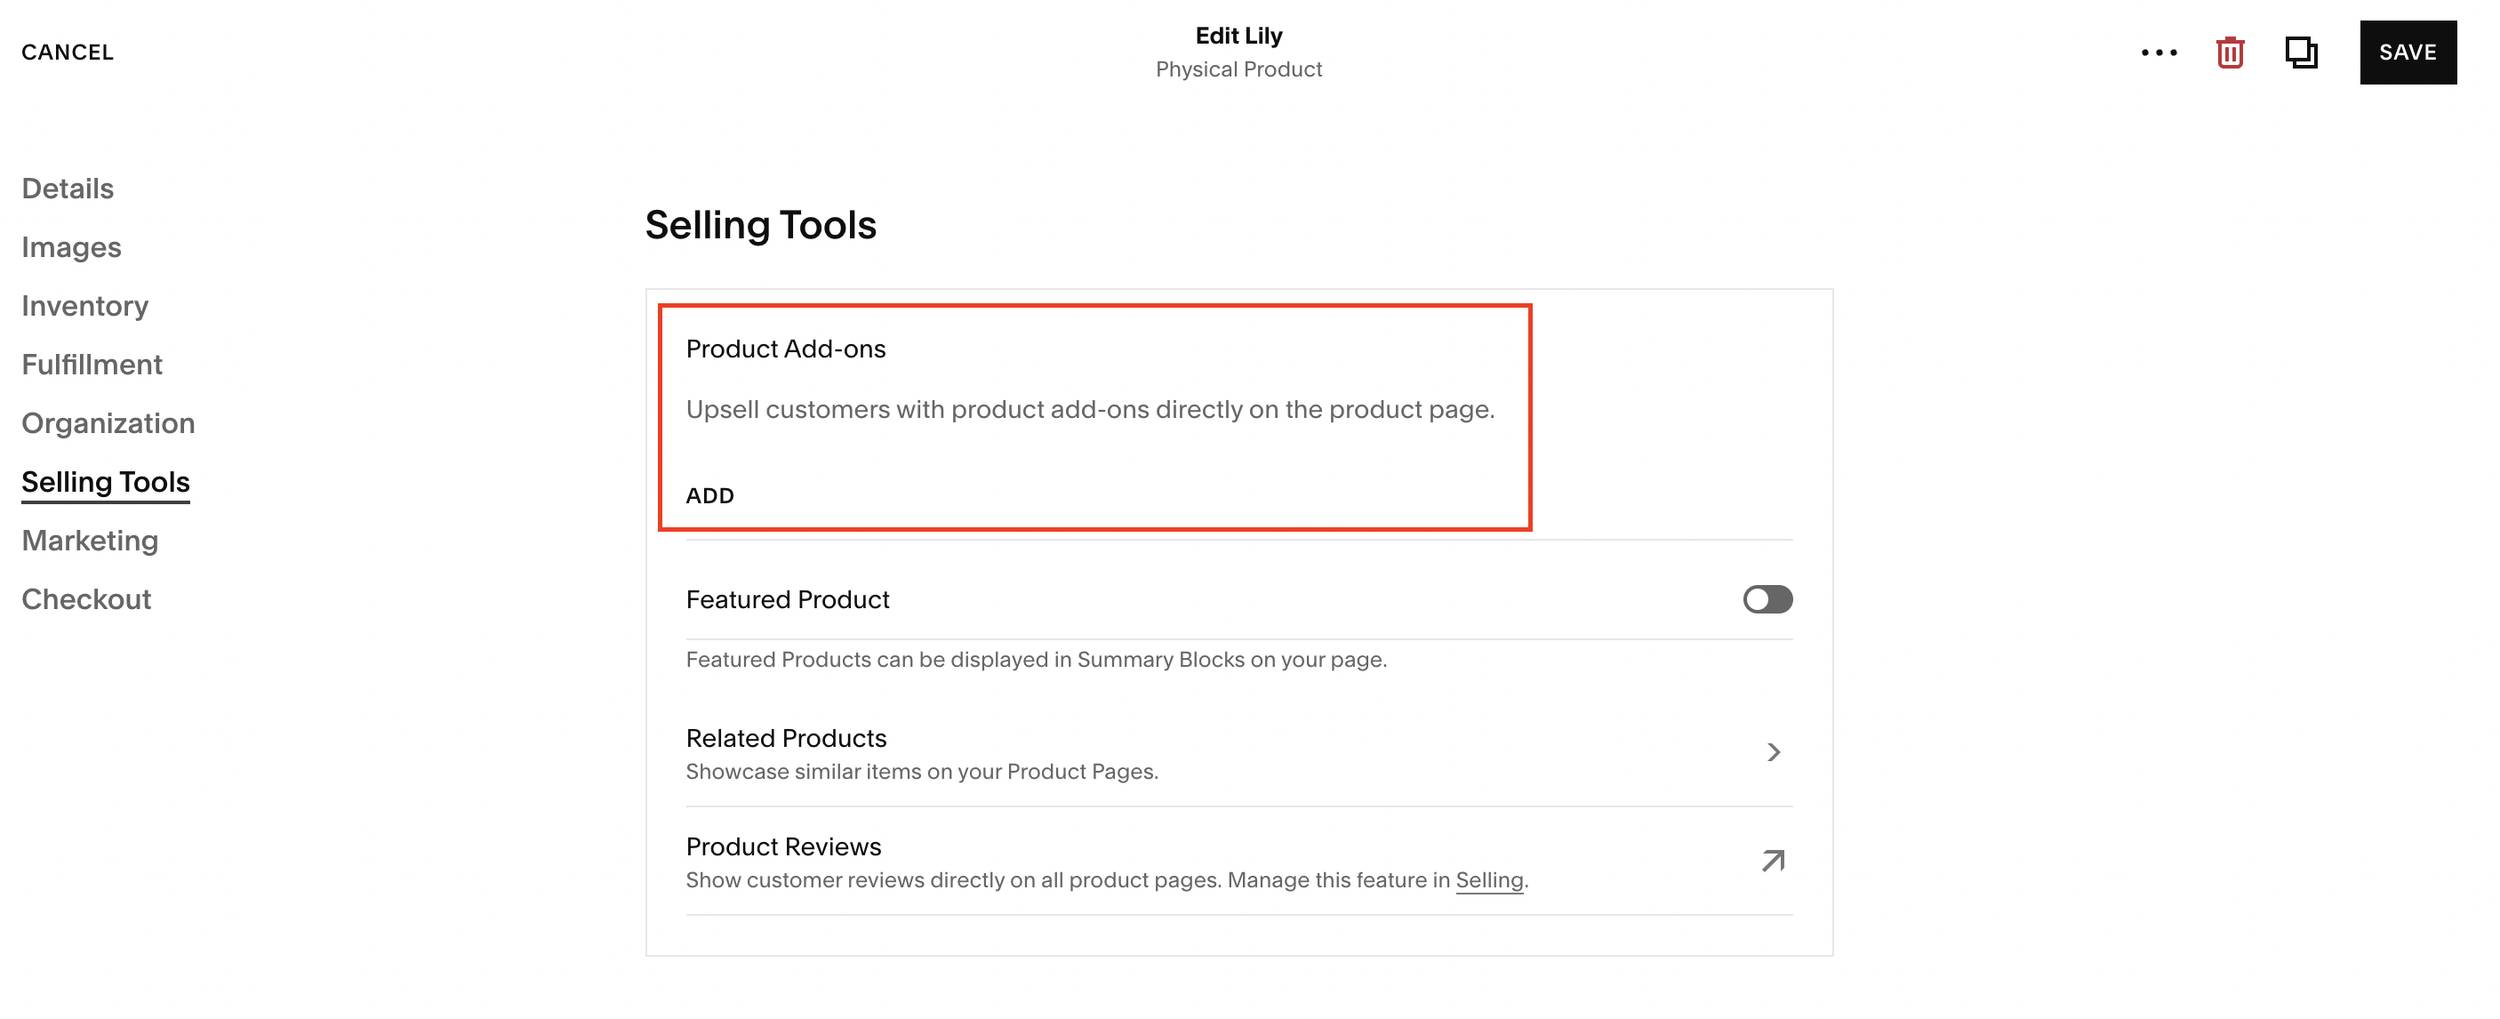
Task: Click the SAVE button
Action: (x=2408, y=52)
